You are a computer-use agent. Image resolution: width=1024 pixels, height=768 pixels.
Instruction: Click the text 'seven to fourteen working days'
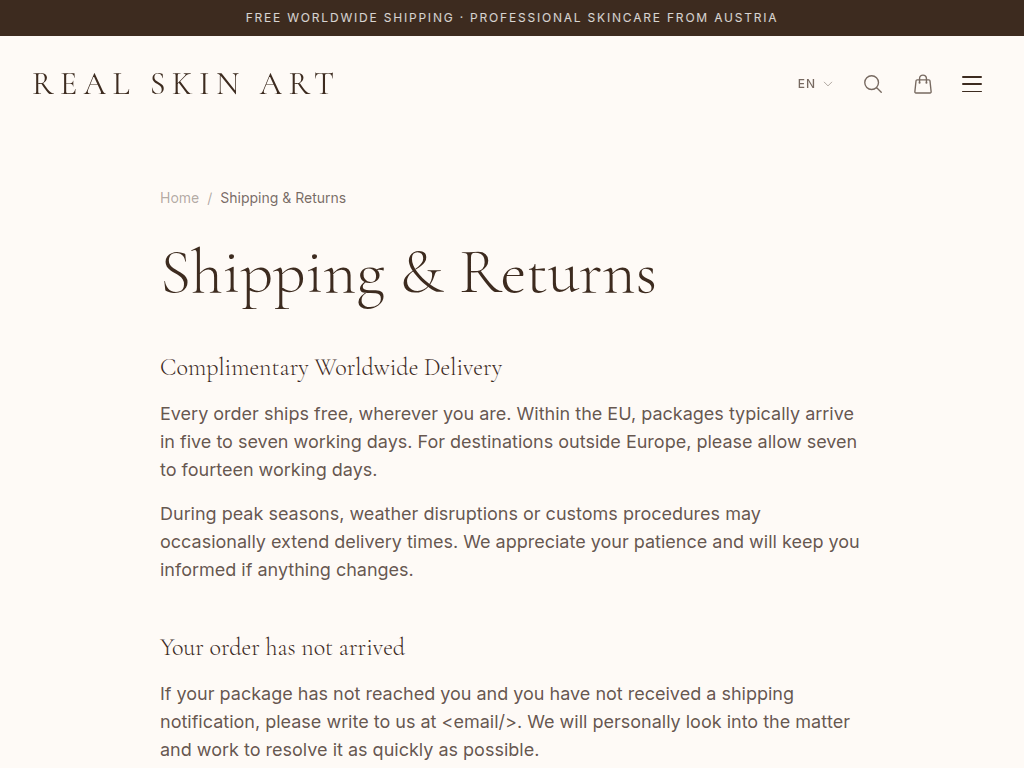(x=268, y=470)
